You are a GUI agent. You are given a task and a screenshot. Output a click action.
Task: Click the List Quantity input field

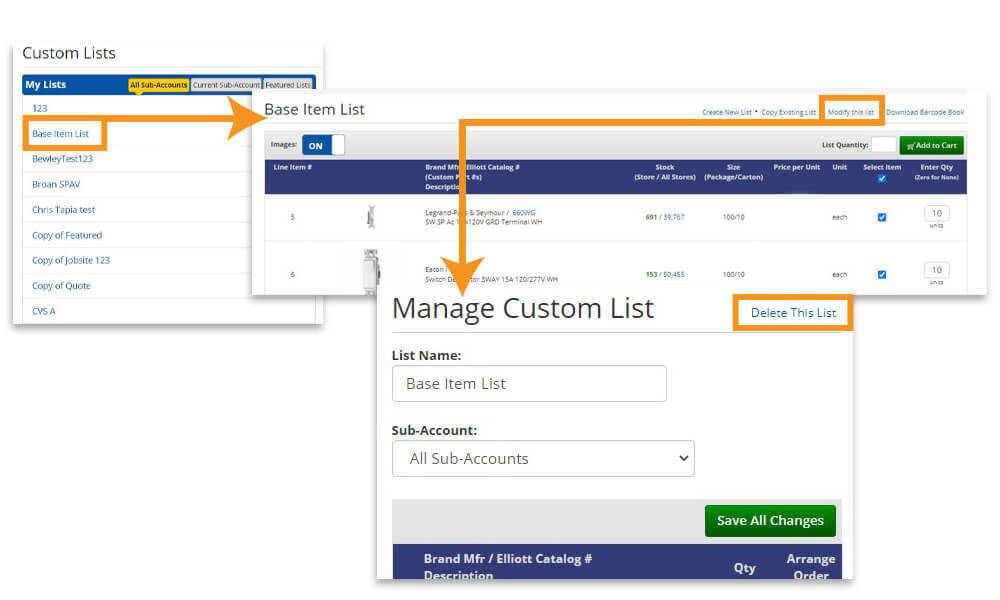(x=883, y=145)
